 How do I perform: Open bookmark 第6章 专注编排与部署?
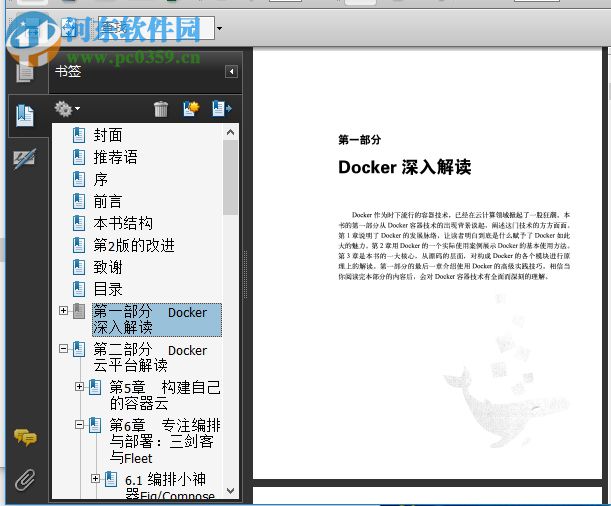165,441
